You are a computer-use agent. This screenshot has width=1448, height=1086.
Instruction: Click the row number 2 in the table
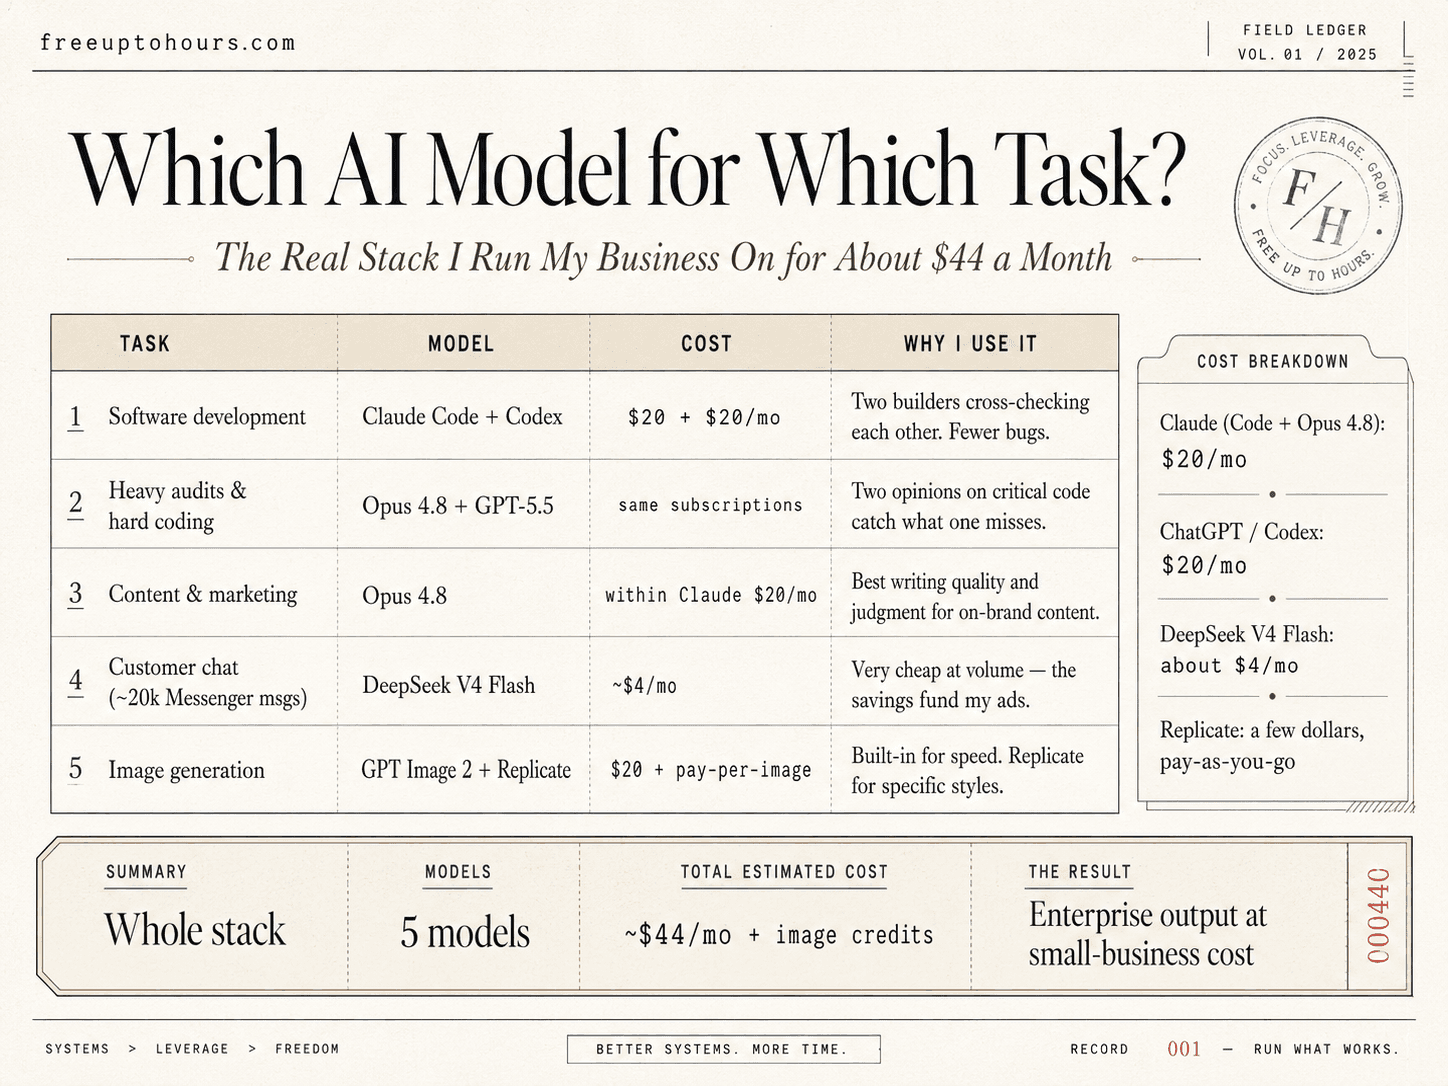click(75, 502)
